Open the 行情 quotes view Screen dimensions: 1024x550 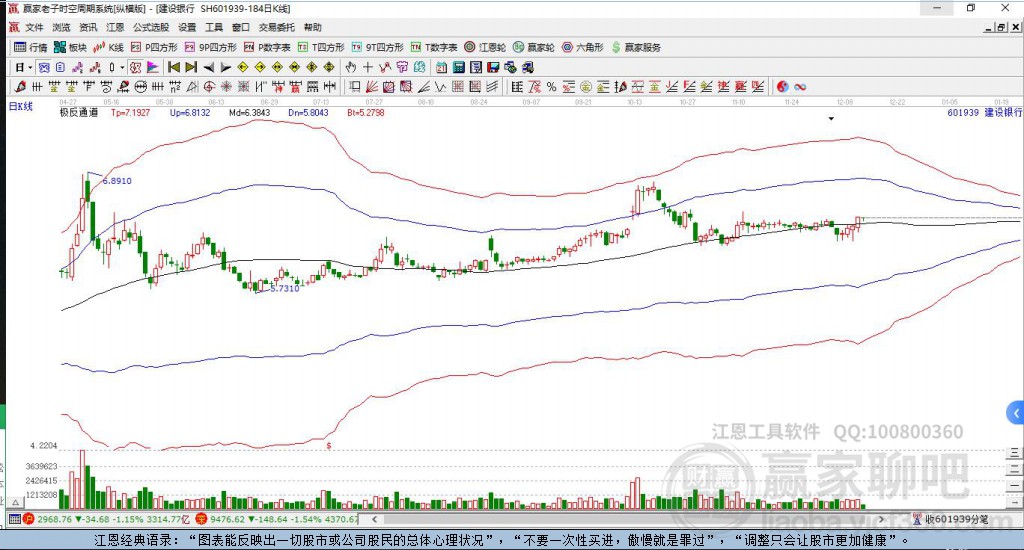(31, 47)
